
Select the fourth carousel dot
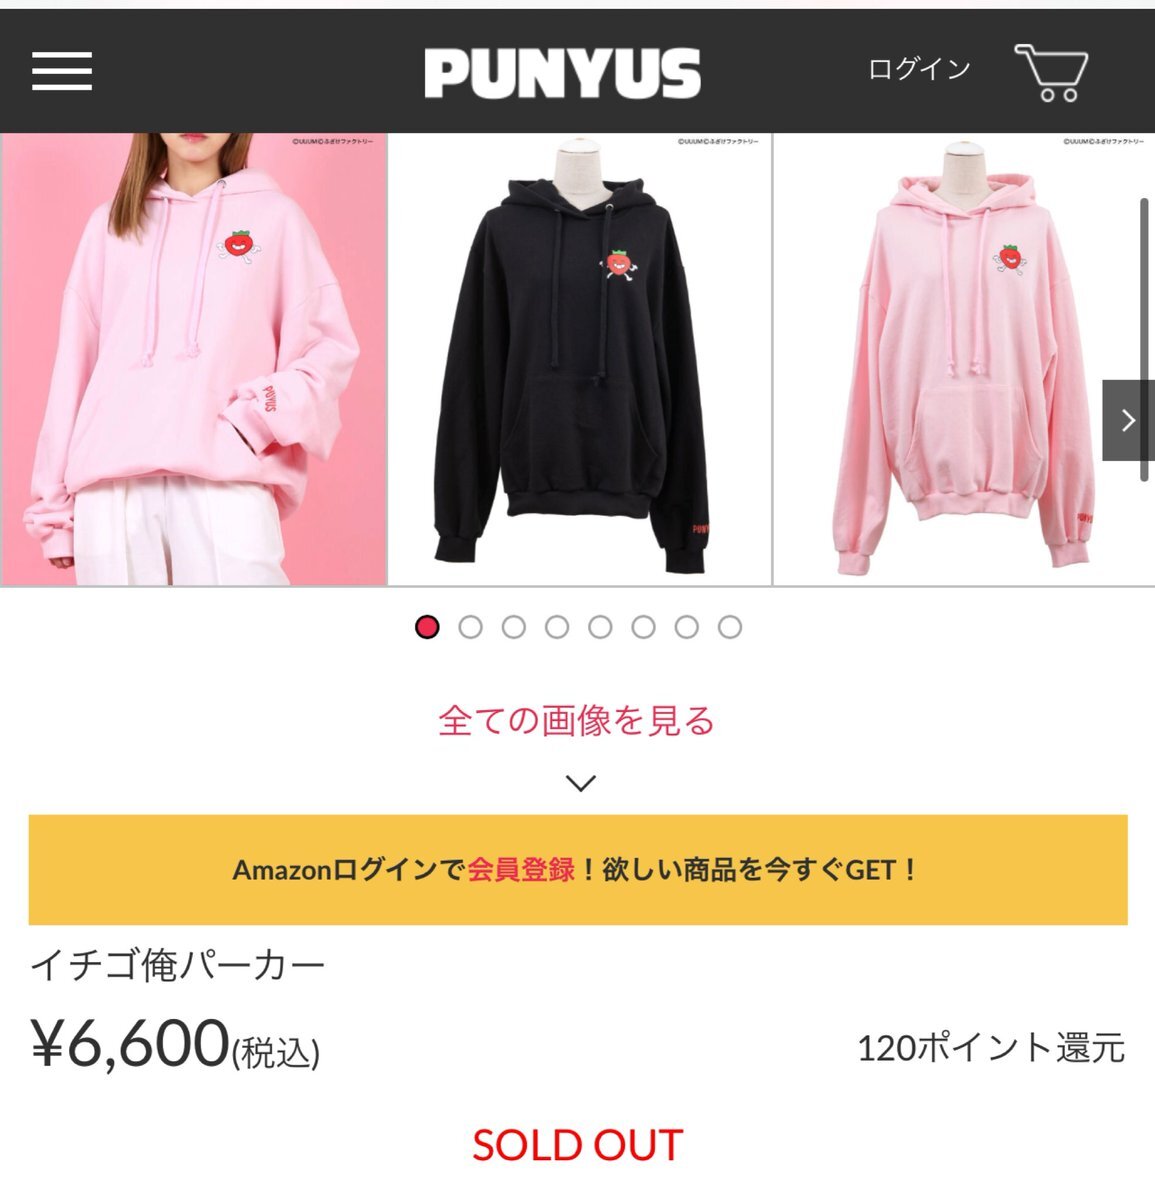click(557, 627)
